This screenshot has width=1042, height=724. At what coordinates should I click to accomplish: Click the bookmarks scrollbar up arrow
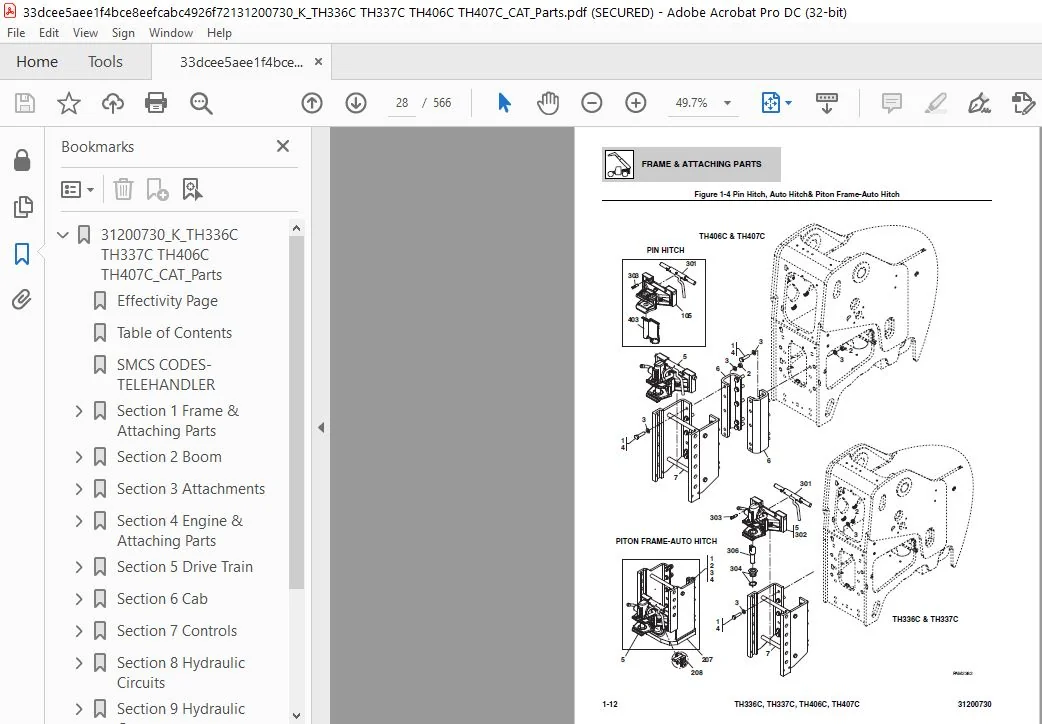(296, 228)
